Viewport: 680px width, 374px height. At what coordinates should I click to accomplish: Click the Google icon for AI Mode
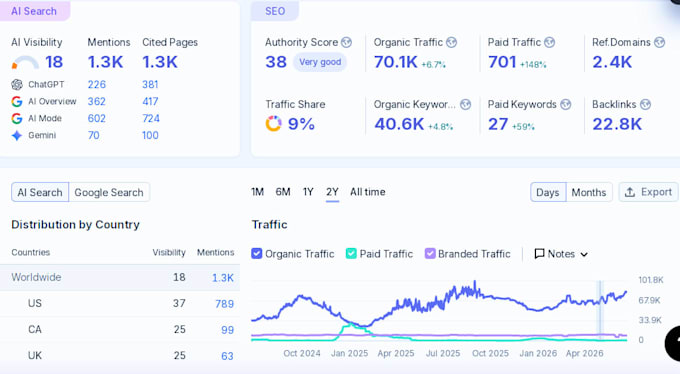(17, 118)
